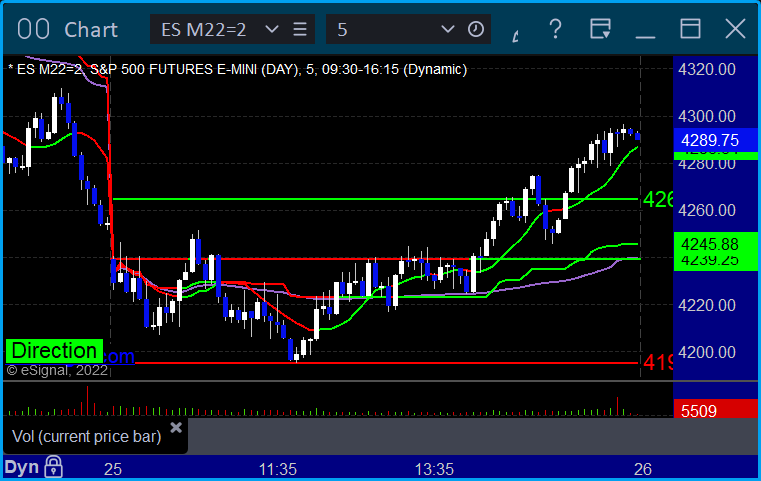Open the symbol list menu icon

pyautogui.click(x=300, y=29)
